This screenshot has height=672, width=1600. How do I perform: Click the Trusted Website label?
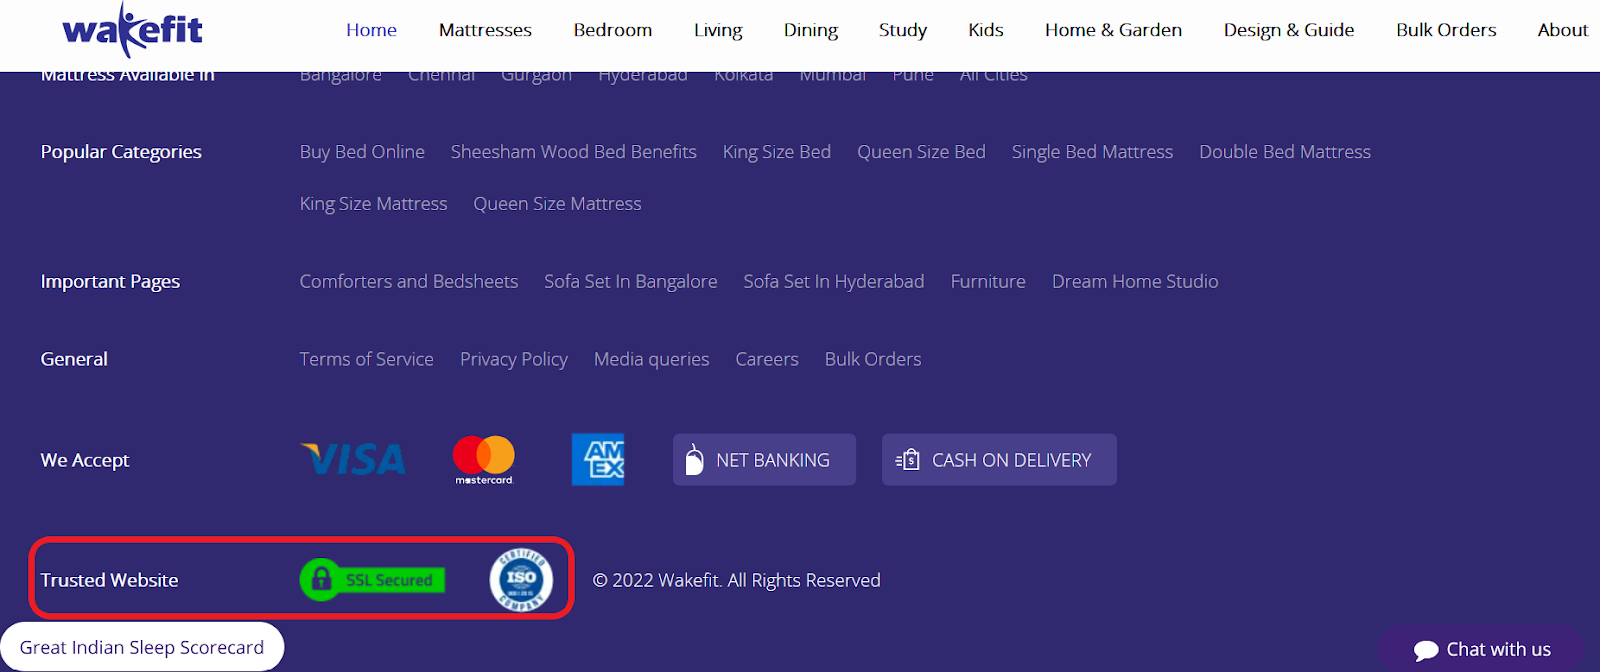(x=109, y=580)
